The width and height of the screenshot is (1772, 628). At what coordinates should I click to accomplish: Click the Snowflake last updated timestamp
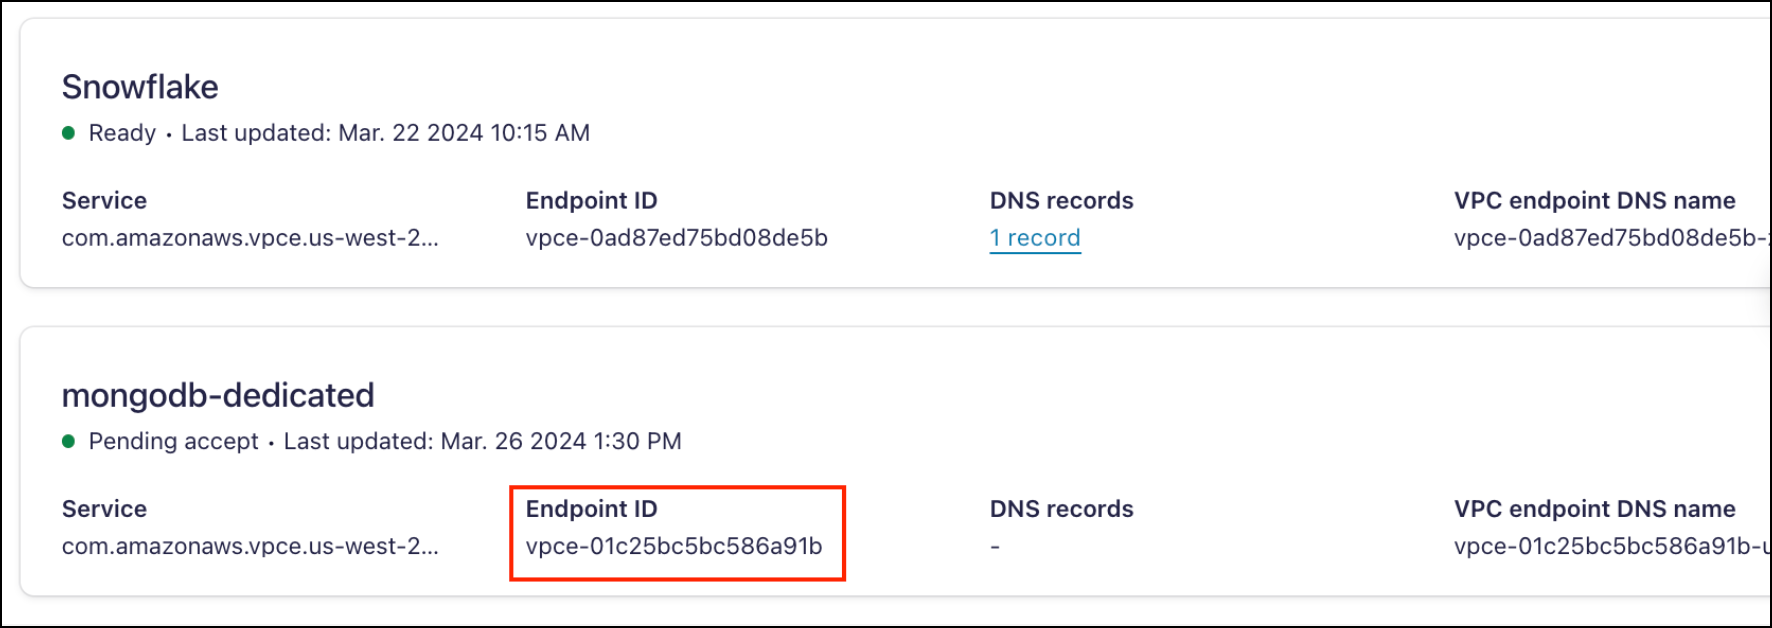[386, 132]
